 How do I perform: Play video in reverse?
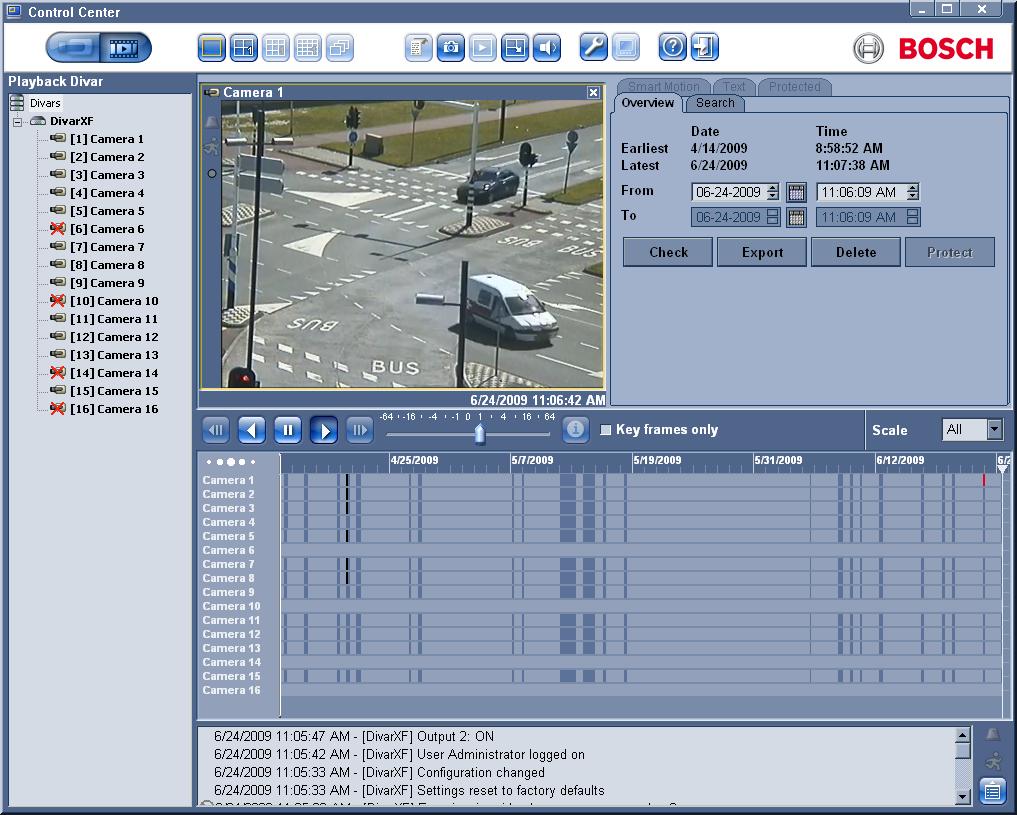click(x=252, y=430)
